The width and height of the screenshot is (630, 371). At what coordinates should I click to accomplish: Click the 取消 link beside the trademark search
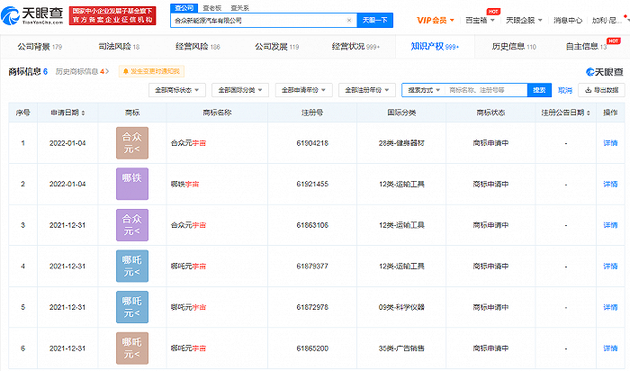(565, 90)
